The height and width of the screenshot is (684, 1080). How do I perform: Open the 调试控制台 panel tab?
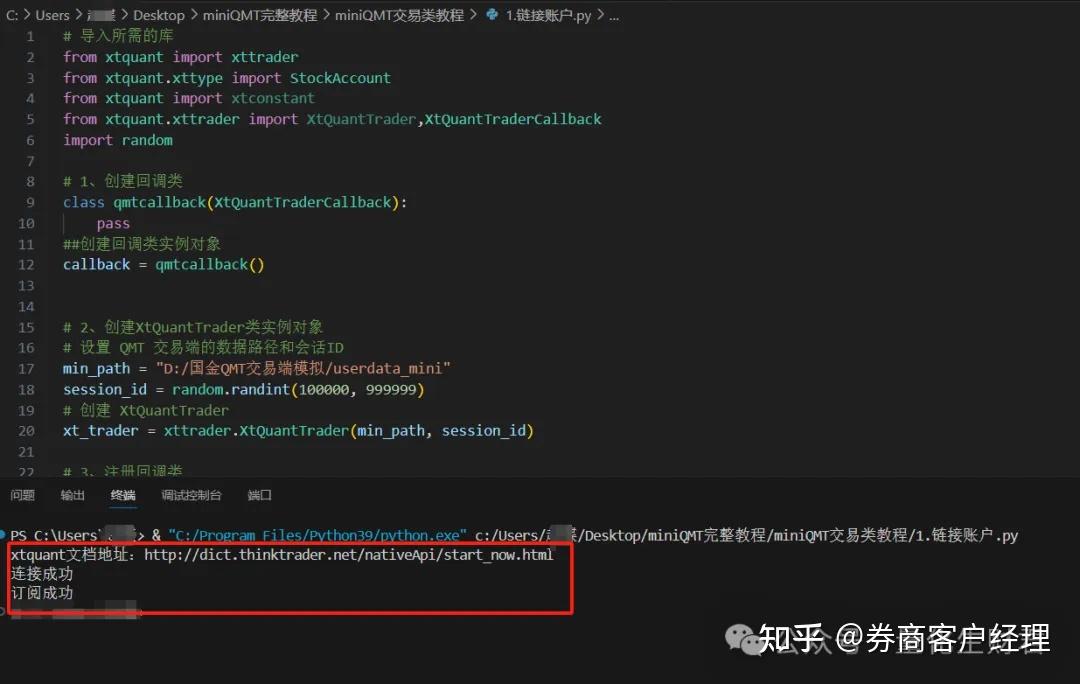click(x=191, y=495)
